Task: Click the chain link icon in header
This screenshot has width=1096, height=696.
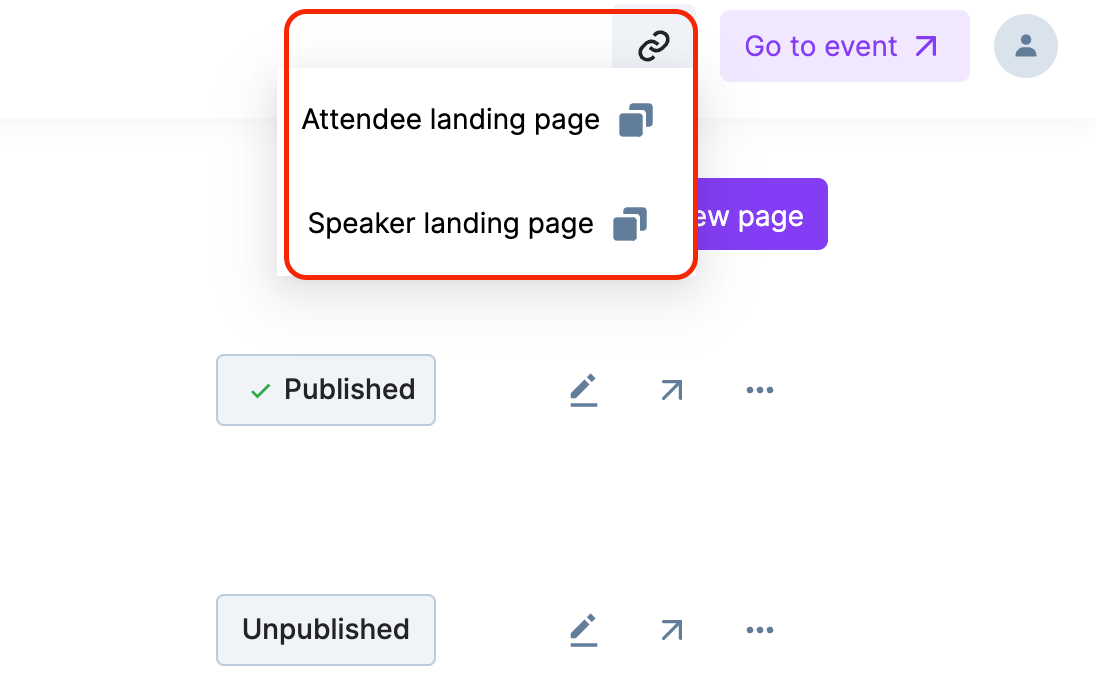Action: click(x=653, y=45)
